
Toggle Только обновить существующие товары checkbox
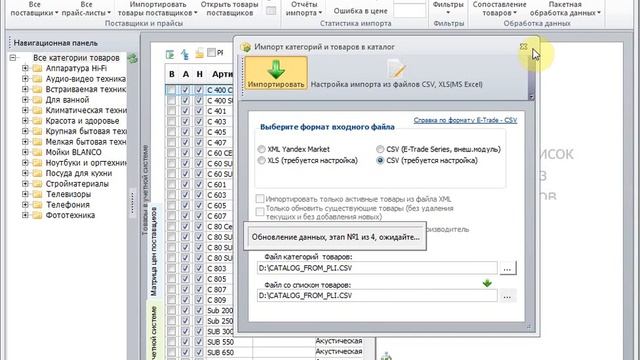(260, 211)
